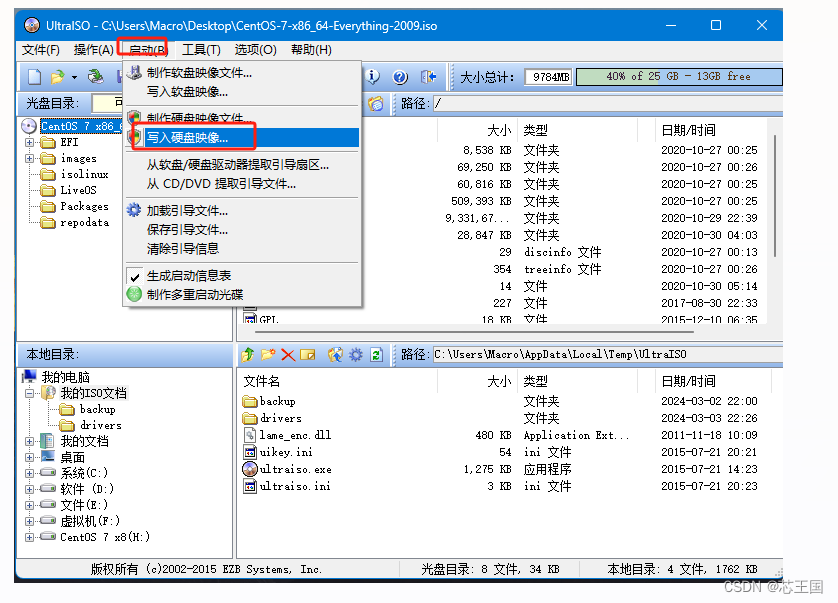The image size is (838, 603).
Task: Click the upper 路径 field showing /
Action: point(608,103)
